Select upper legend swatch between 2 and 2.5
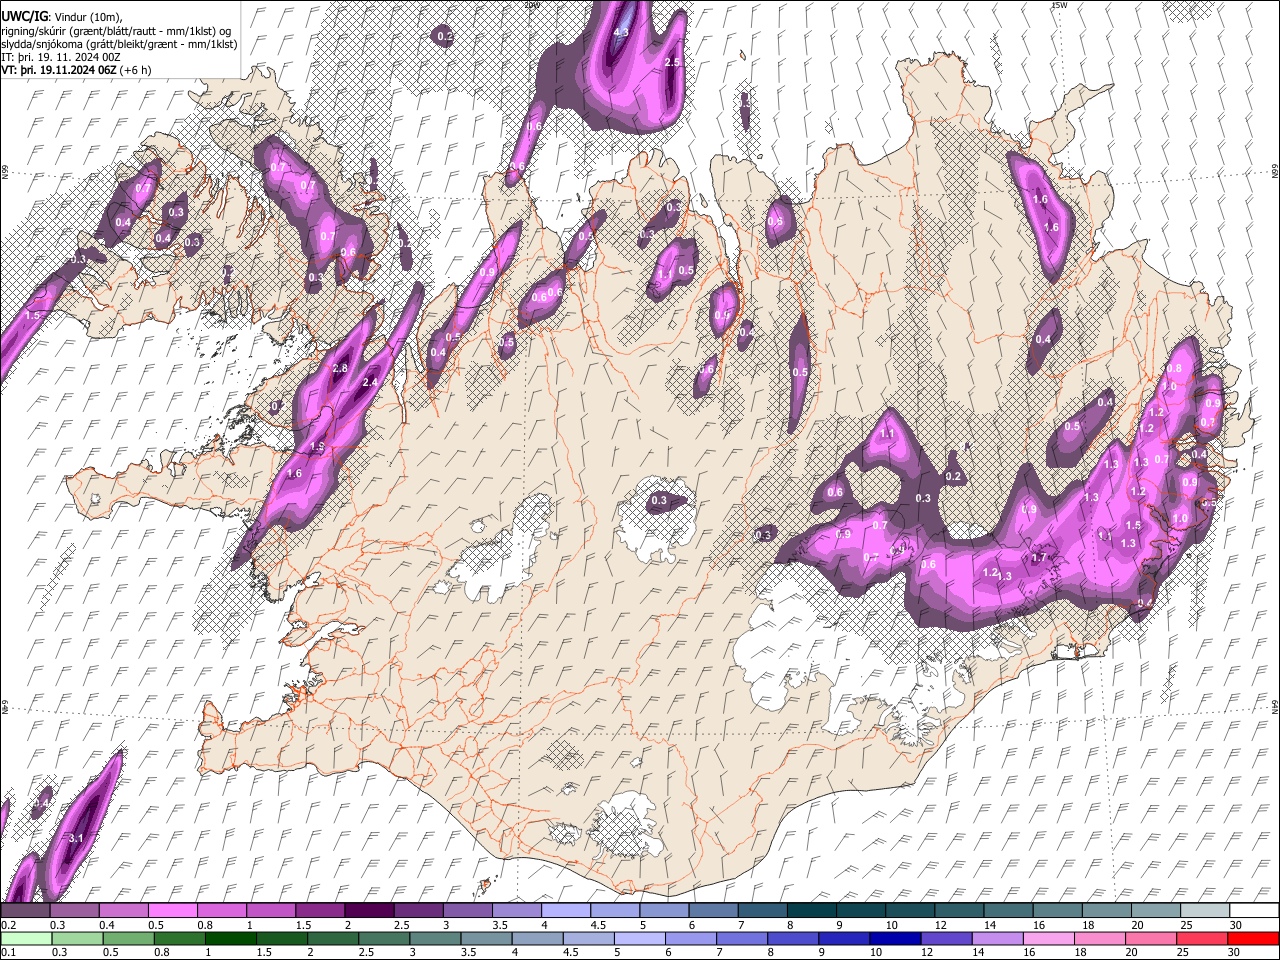 click(368, 910)
